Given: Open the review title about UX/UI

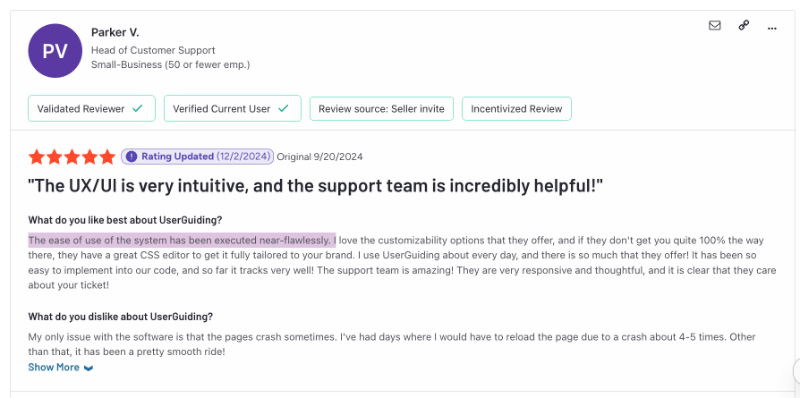Looking at the screenshot, I should (x=315, y=186).
